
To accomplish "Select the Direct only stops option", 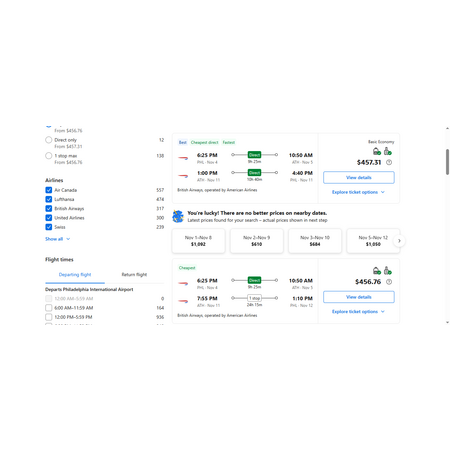I will (49, 140).
